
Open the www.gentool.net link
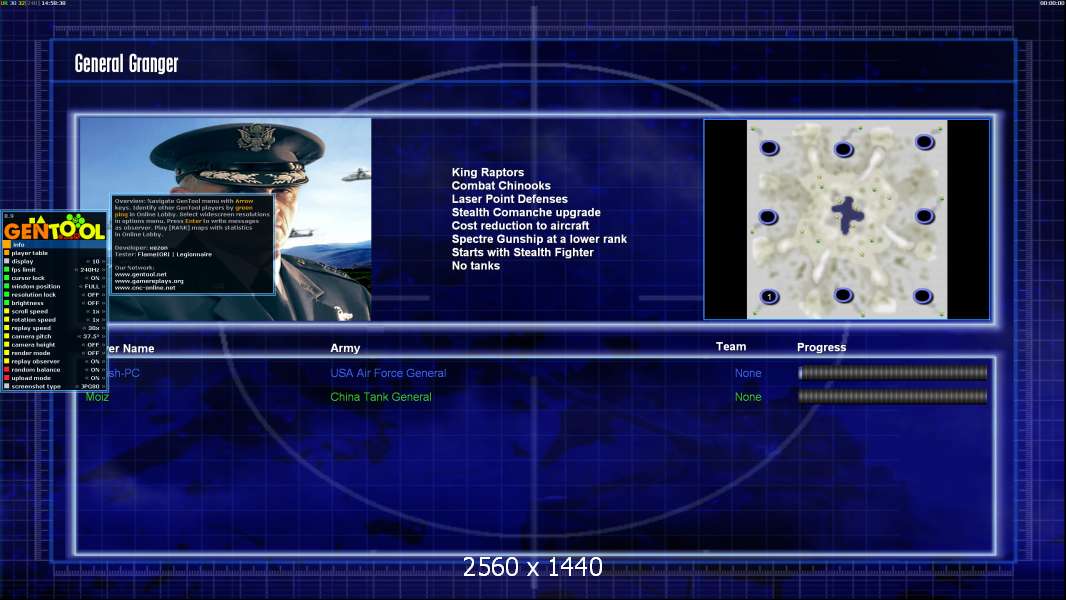[141, 275]
